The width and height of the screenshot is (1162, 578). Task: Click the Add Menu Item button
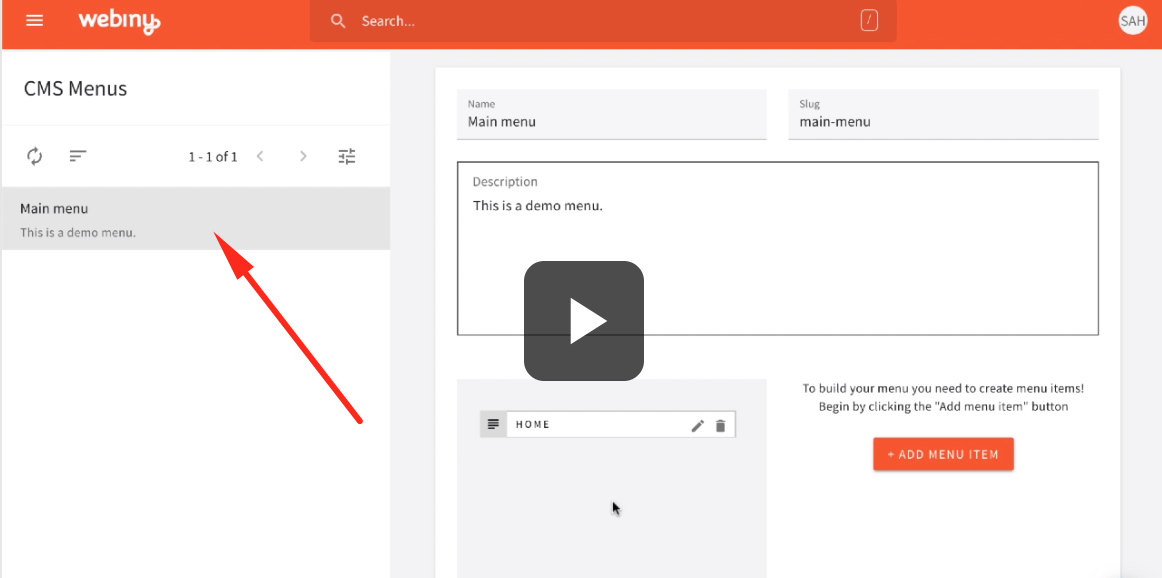point(943,454)
